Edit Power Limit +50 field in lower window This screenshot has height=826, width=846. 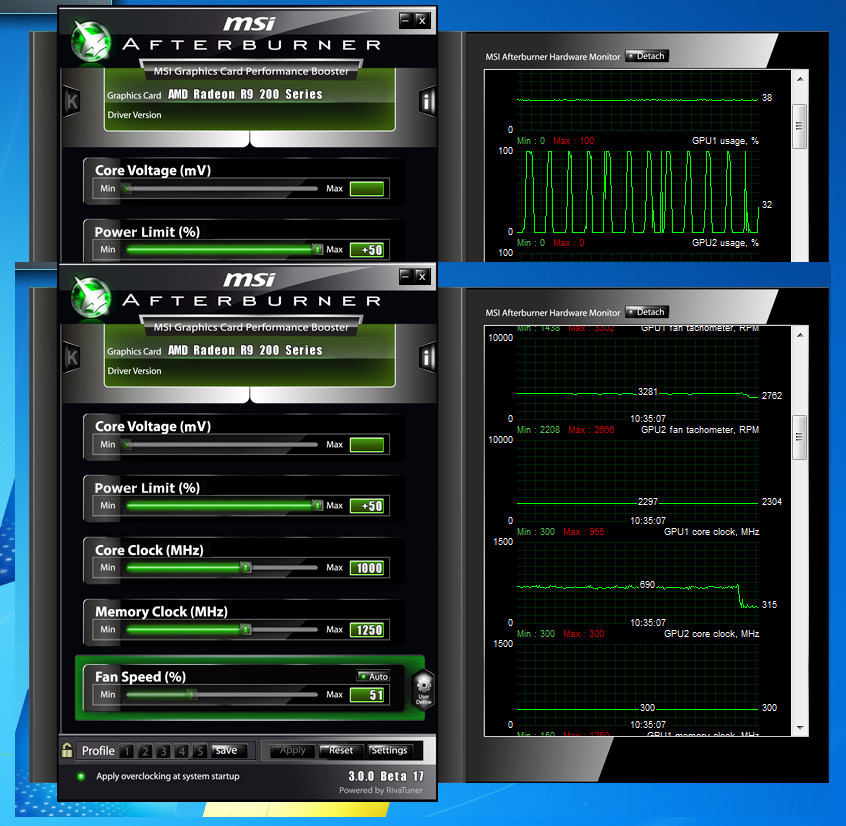(x=367, y=506)
